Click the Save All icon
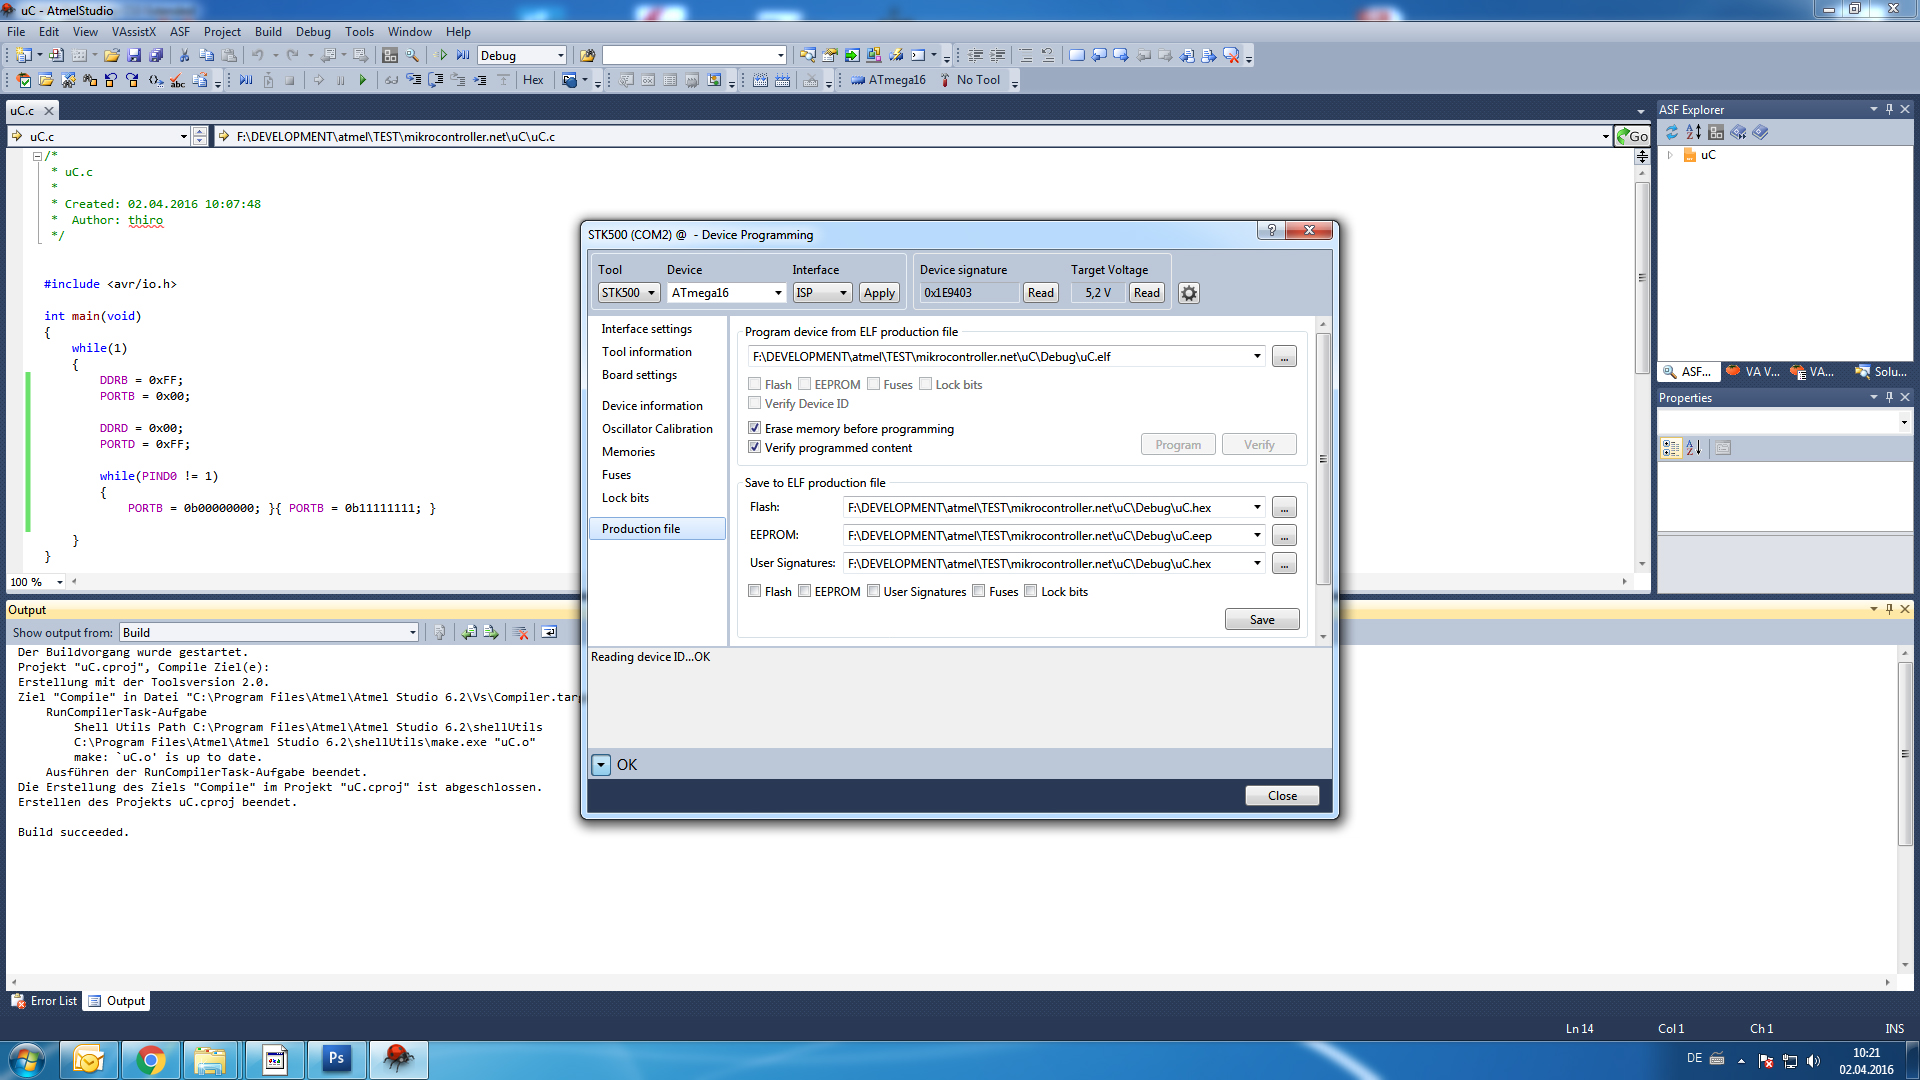Screen dimensions: 1920x1080 coord(155,56)
